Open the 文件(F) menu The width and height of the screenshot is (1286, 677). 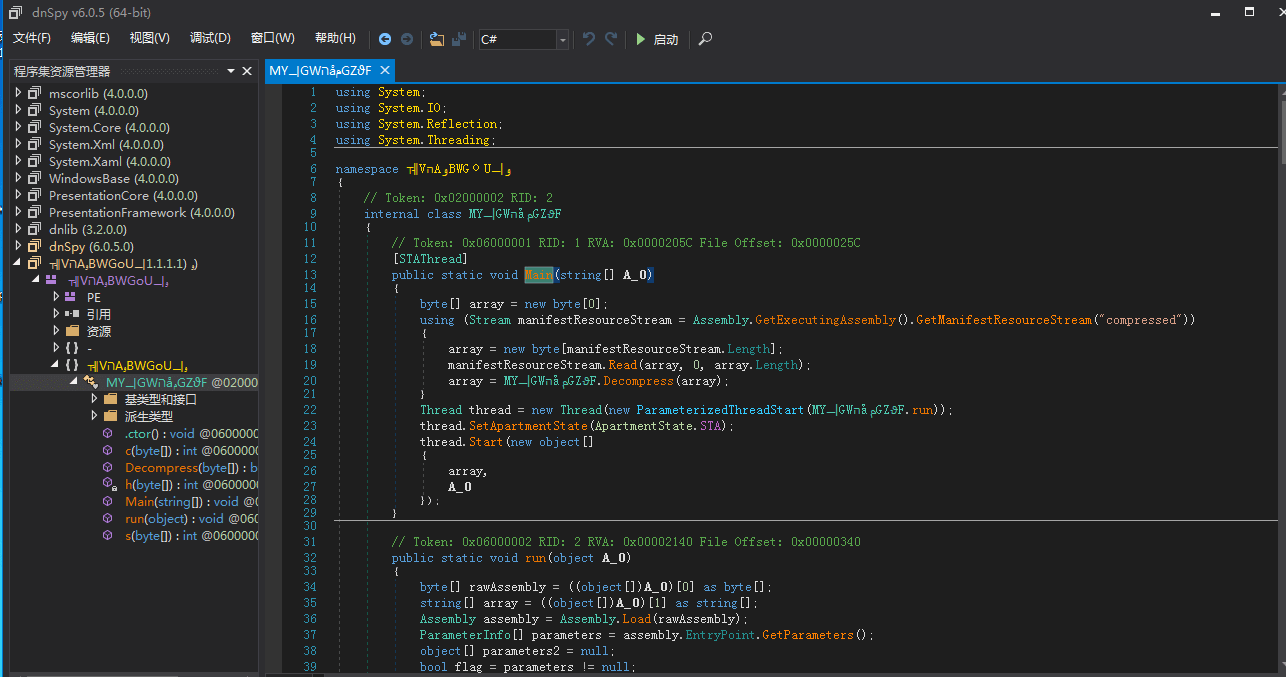[x=31, y=38]
